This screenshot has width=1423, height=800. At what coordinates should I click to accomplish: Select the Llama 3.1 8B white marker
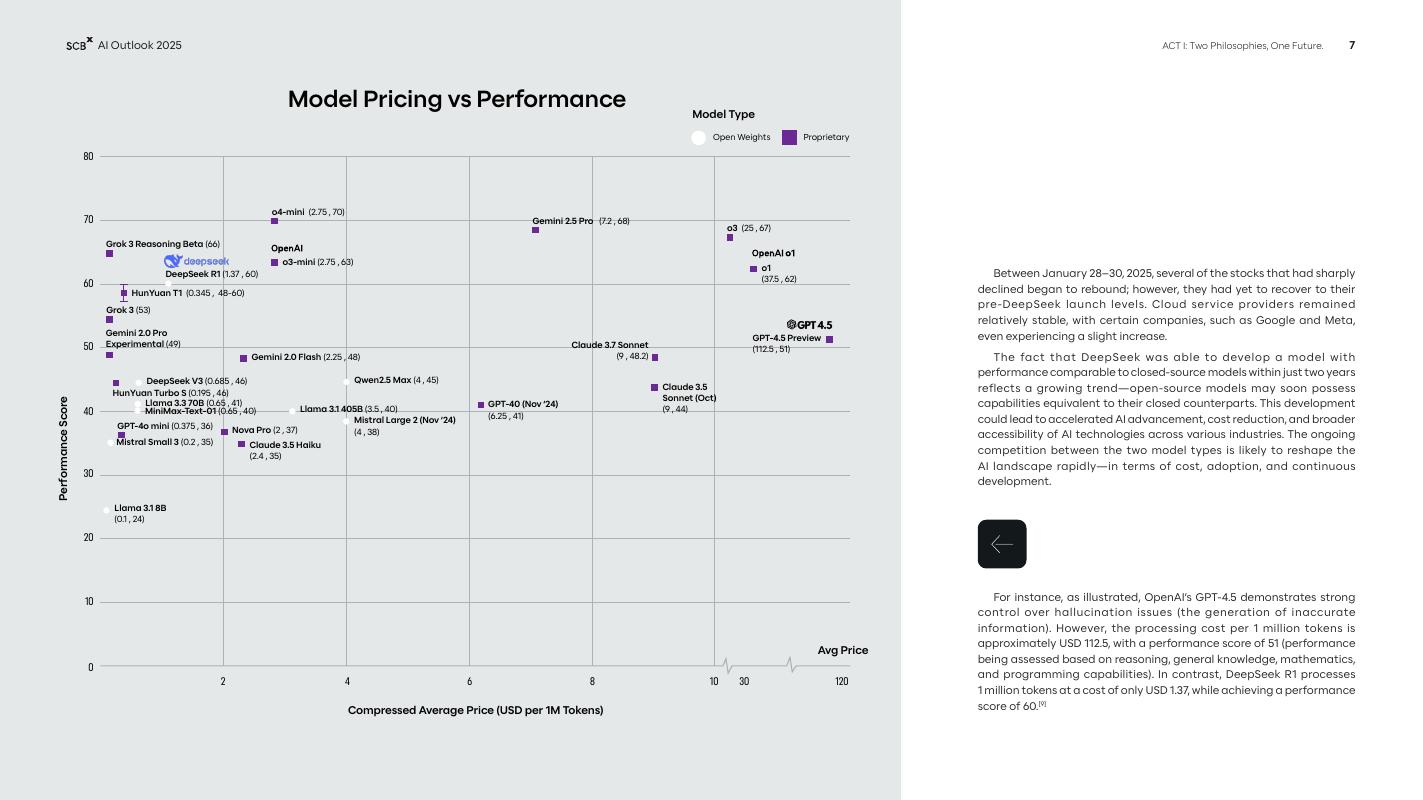click(x=107, y=510)
